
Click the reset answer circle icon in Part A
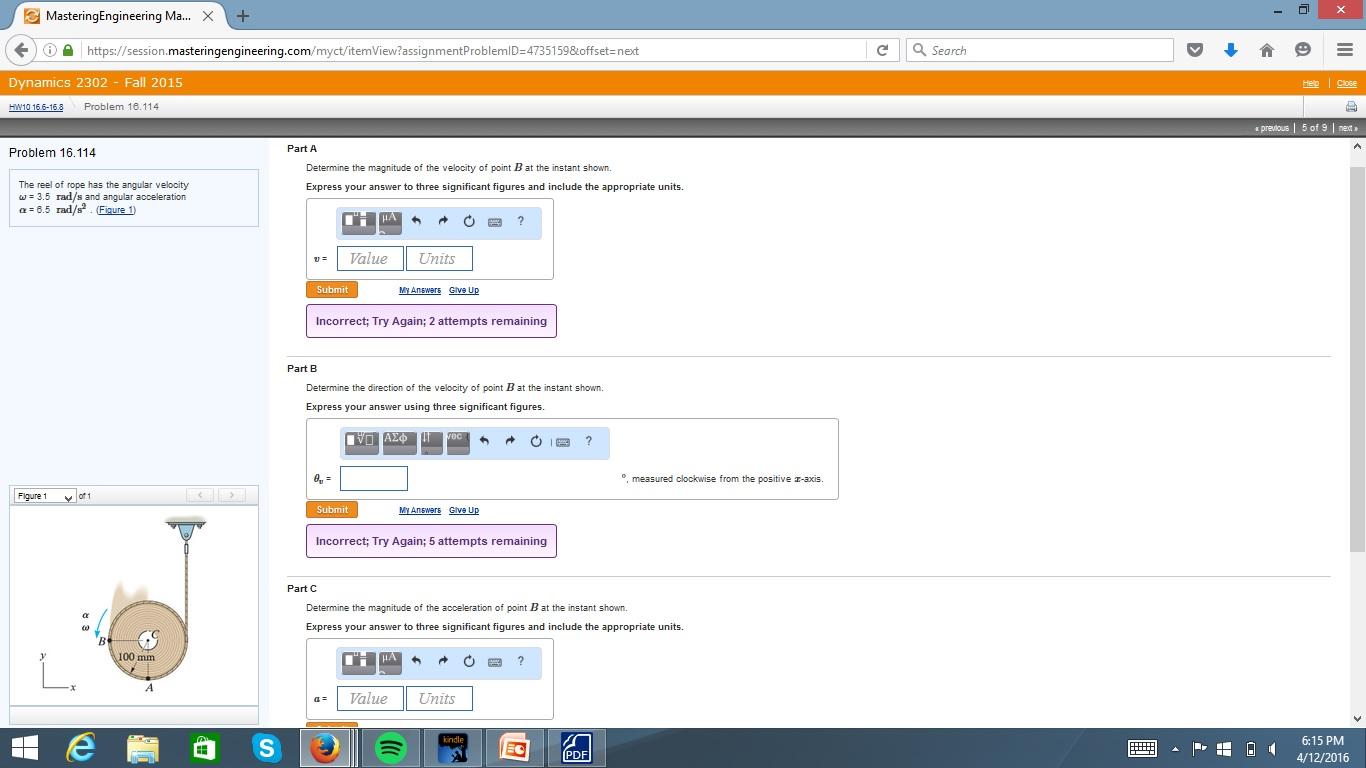469,223
